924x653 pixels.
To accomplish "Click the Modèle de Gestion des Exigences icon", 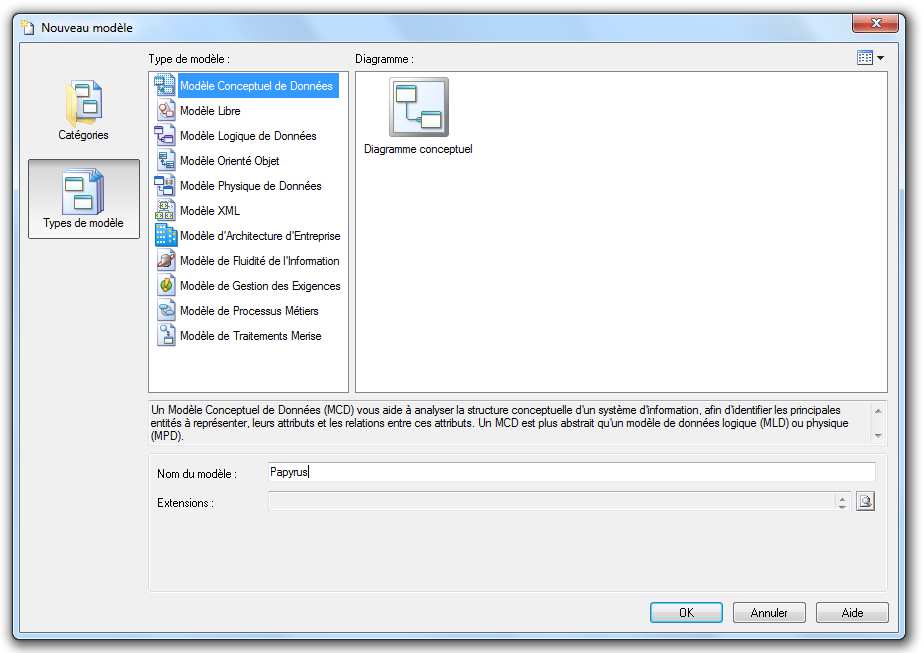I will (165, 286).
